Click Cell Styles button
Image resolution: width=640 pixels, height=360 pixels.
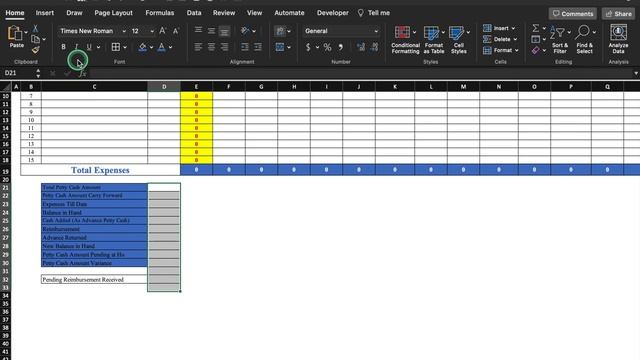459,39
